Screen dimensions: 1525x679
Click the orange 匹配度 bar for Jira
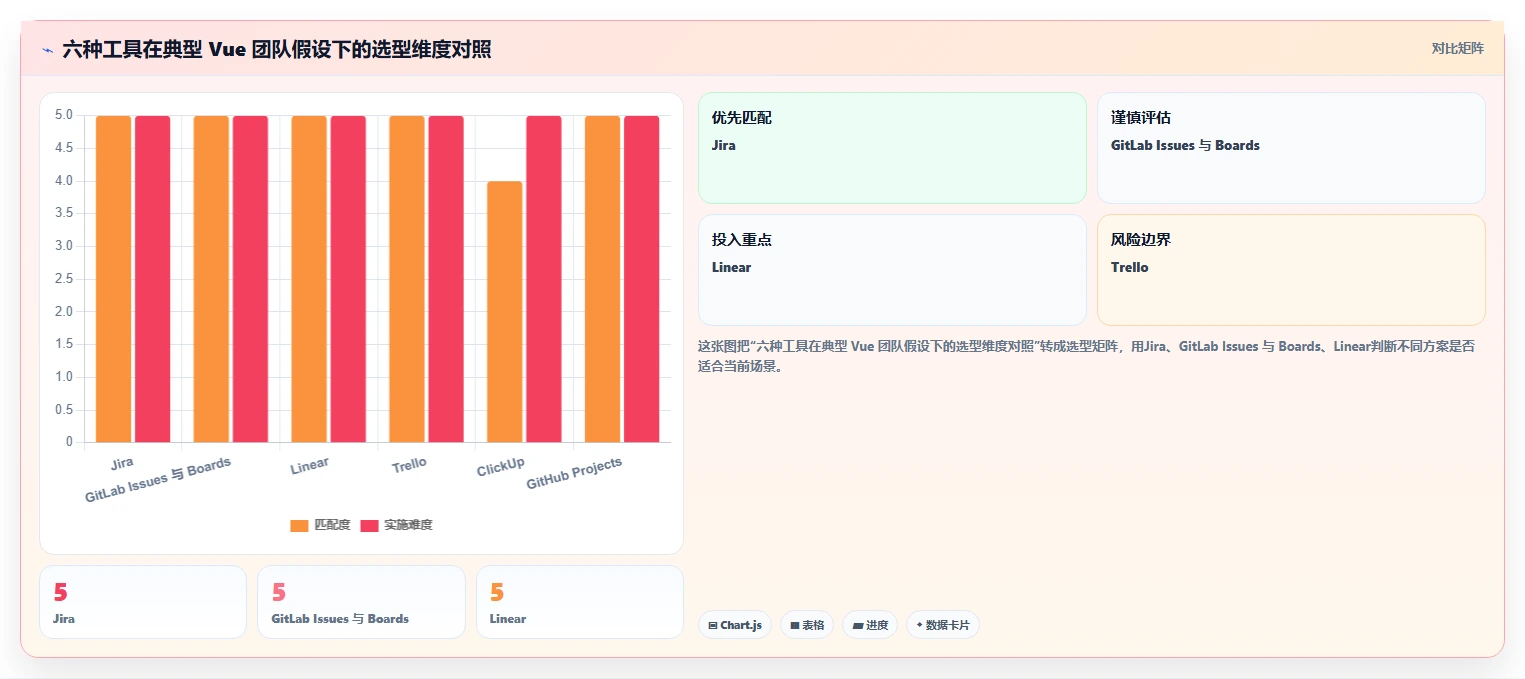(x=113, y=279)
